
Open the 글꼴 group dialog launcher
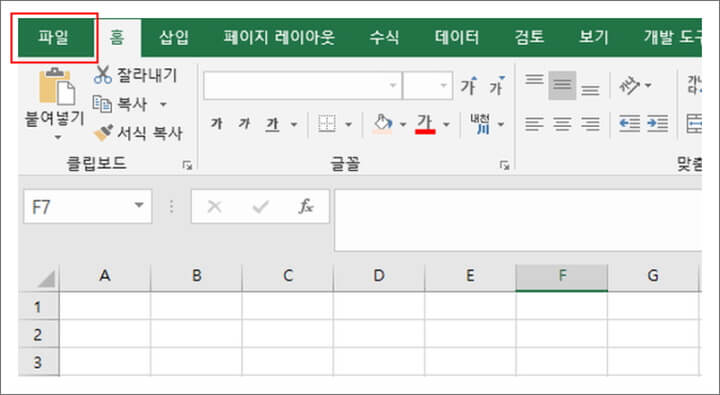click(x=505, y=166)
